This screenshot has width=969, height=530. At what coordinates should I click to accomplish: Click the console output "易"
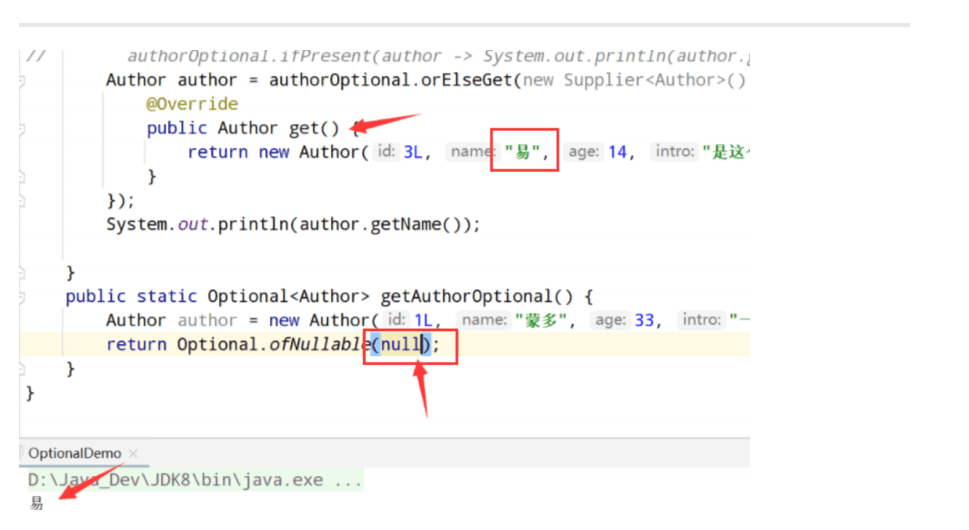click(37, 503)
